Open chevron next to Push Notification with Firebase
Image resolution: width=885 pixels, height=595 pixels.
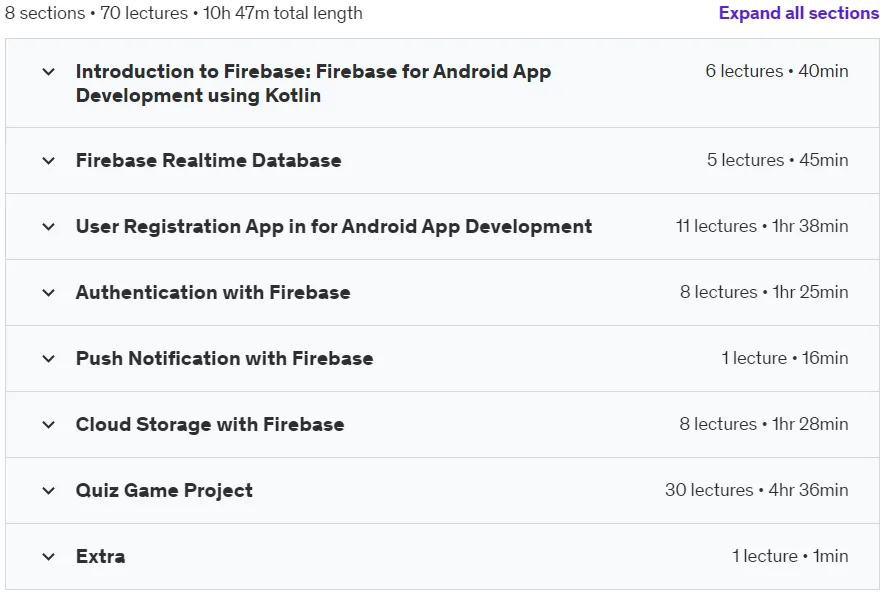[49, 359]
